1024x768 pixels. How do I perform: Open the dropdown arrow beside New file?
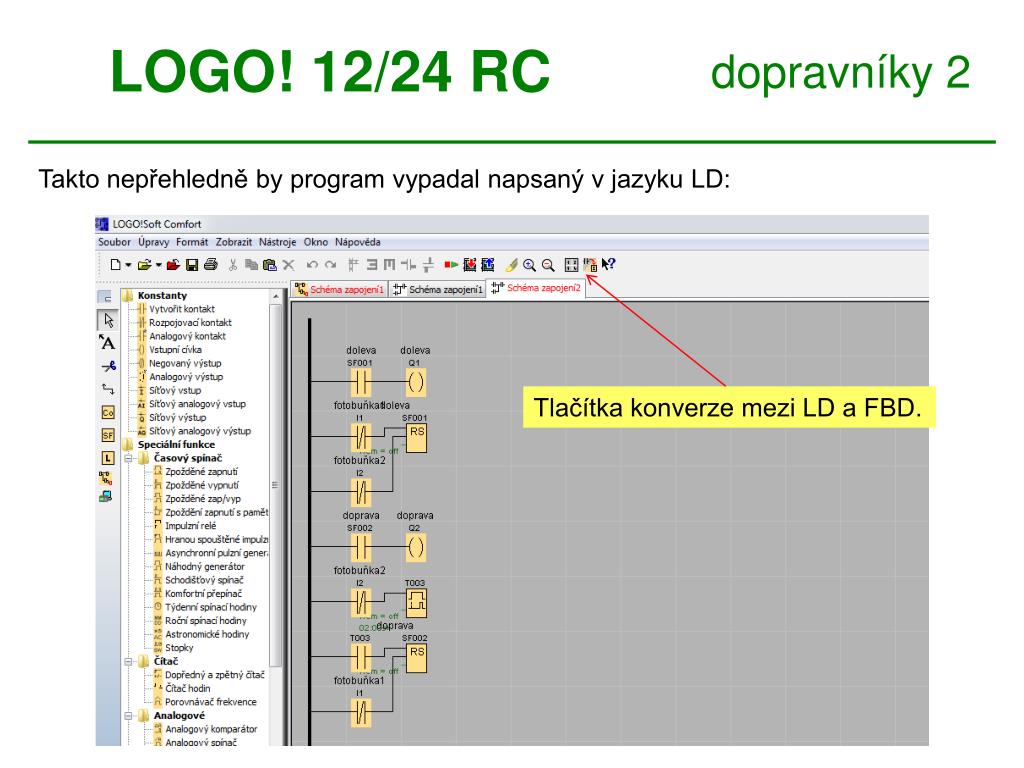(x=128, y=265)
